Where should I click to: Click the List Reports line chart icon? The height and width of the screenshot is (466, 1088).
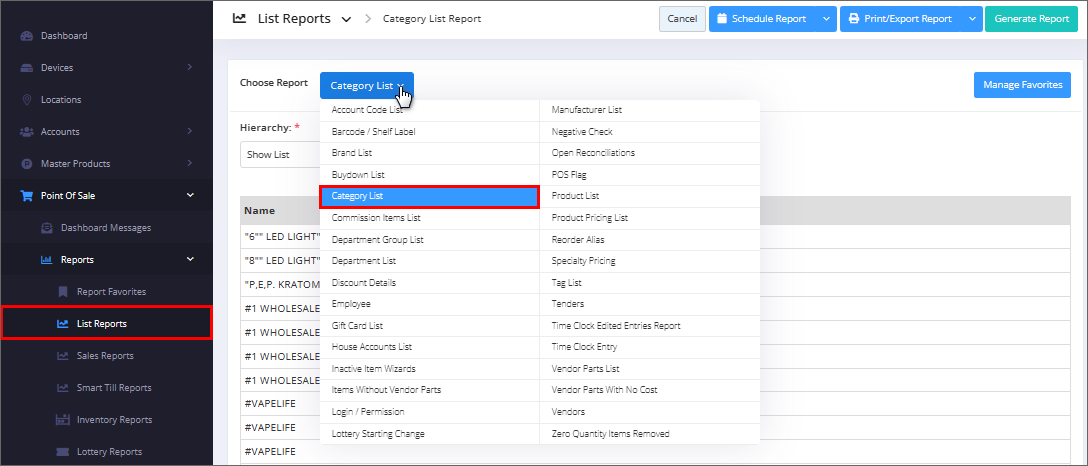[x=62, y=323]
